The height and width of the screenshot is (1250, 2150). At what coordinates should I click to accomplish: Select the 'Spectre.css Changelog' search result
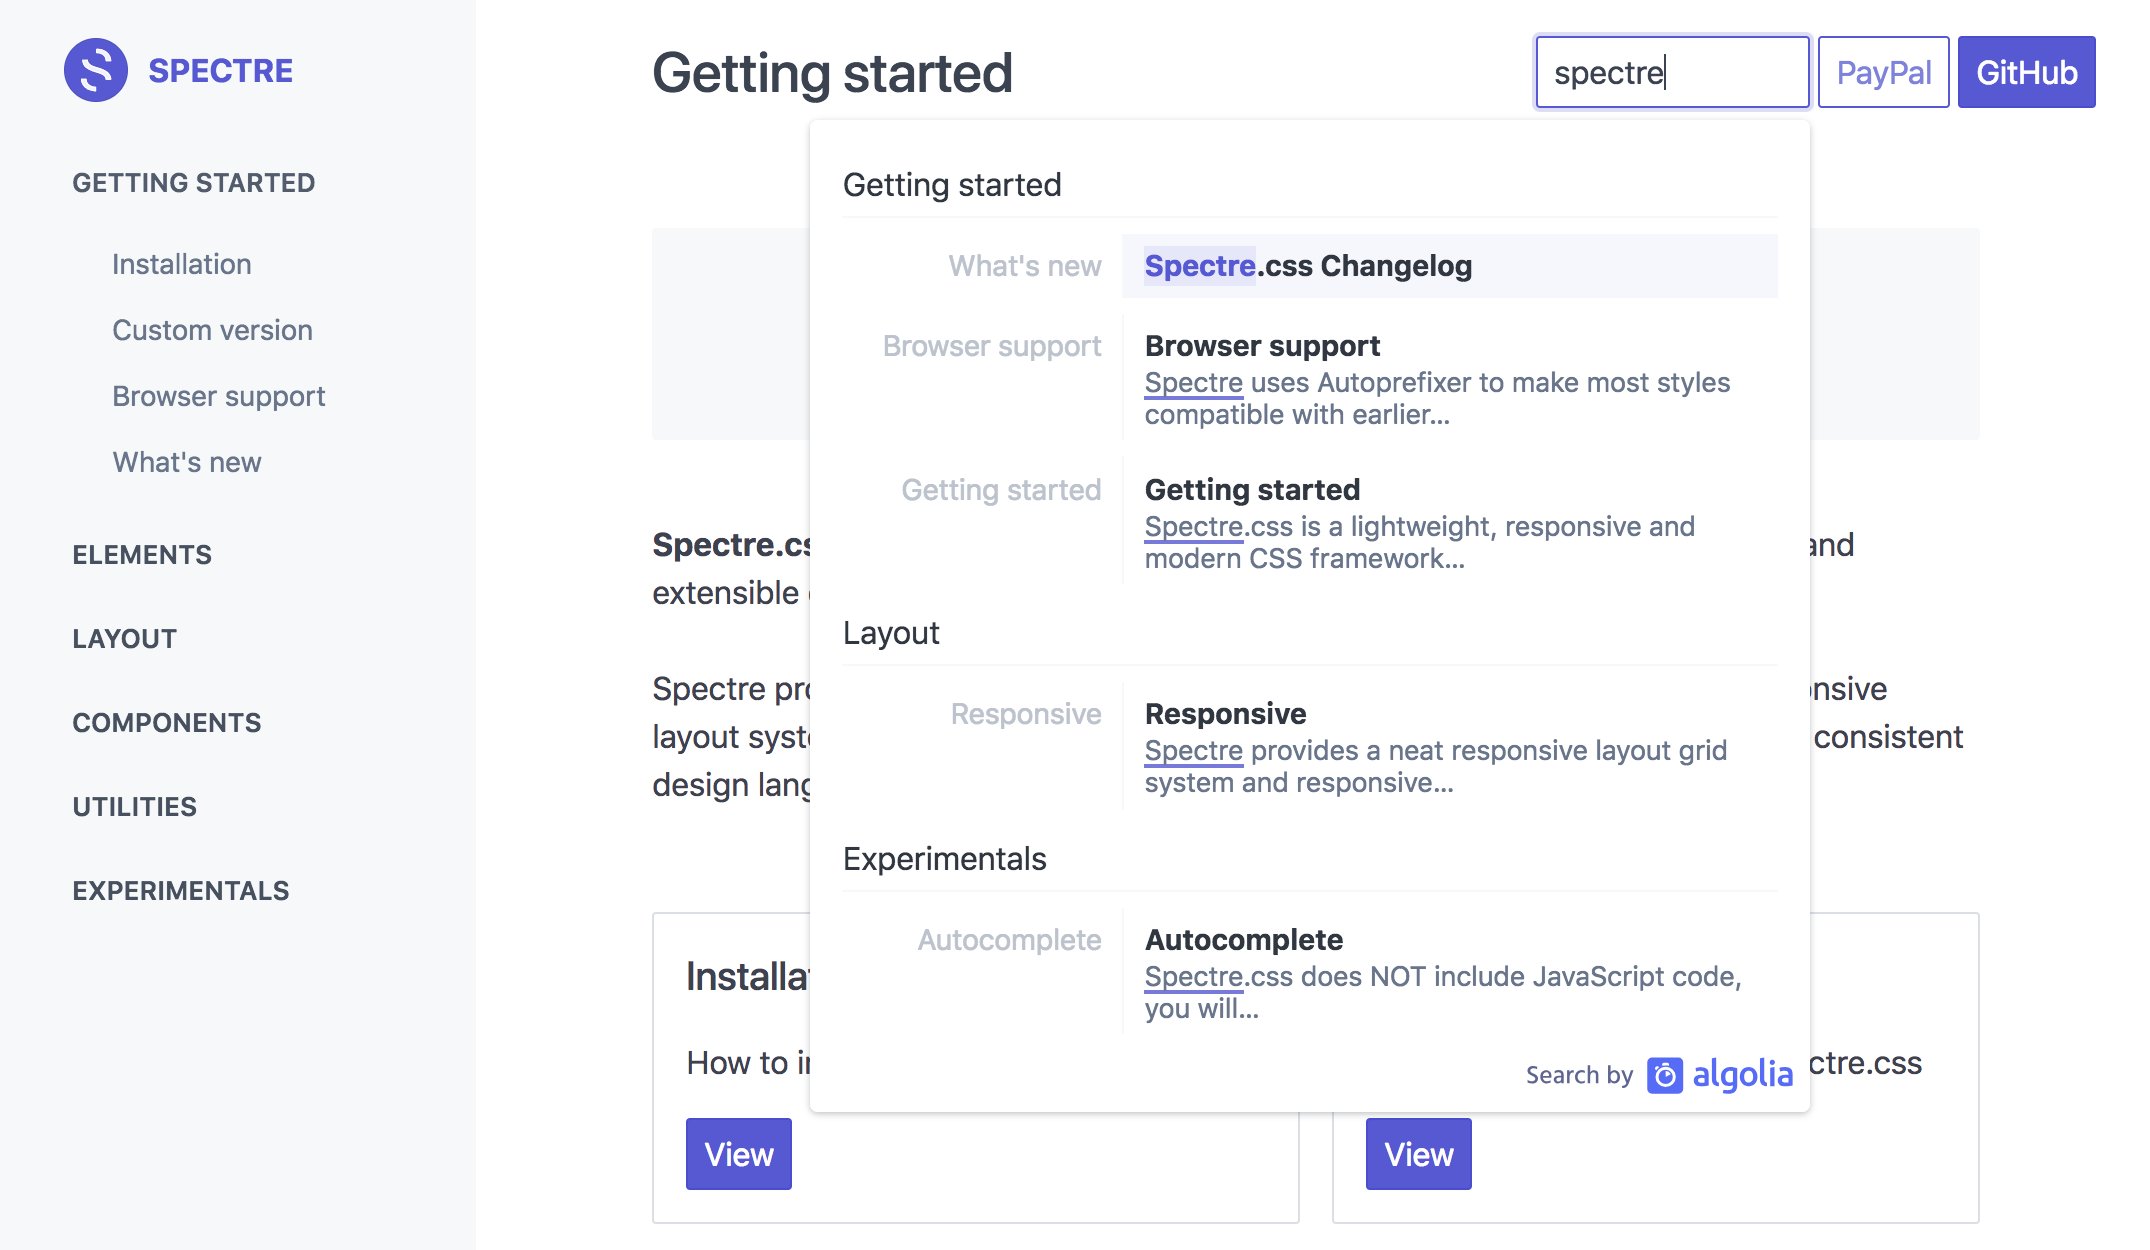tap(1450, 266)
